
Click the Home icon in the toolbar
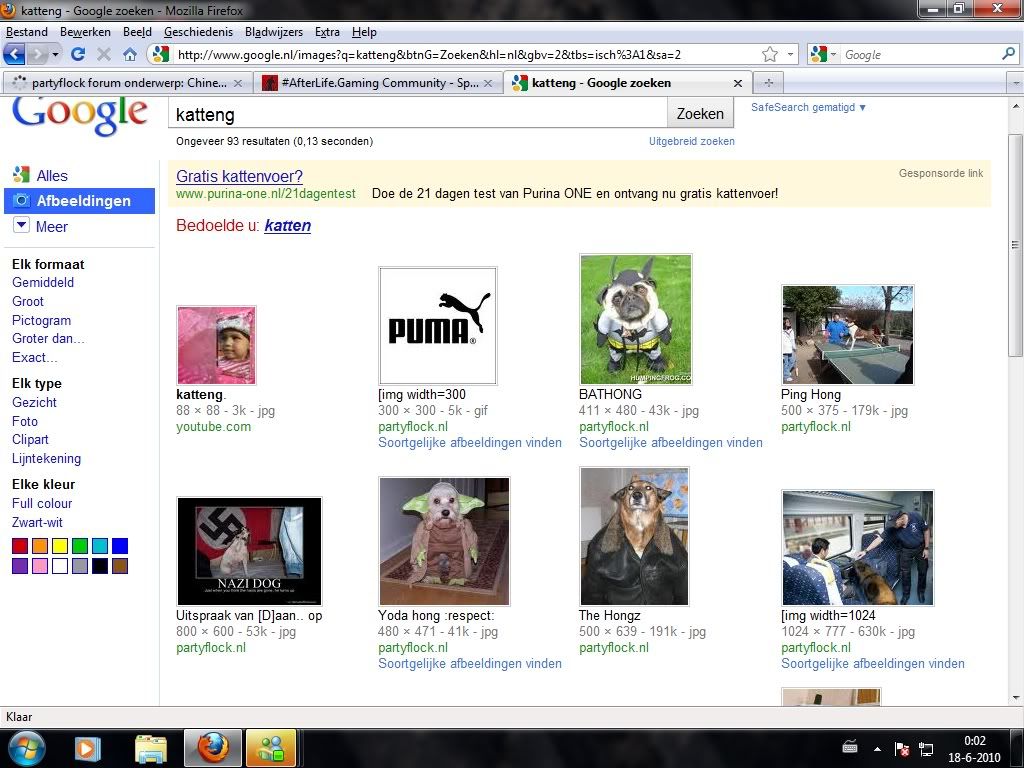130,54
